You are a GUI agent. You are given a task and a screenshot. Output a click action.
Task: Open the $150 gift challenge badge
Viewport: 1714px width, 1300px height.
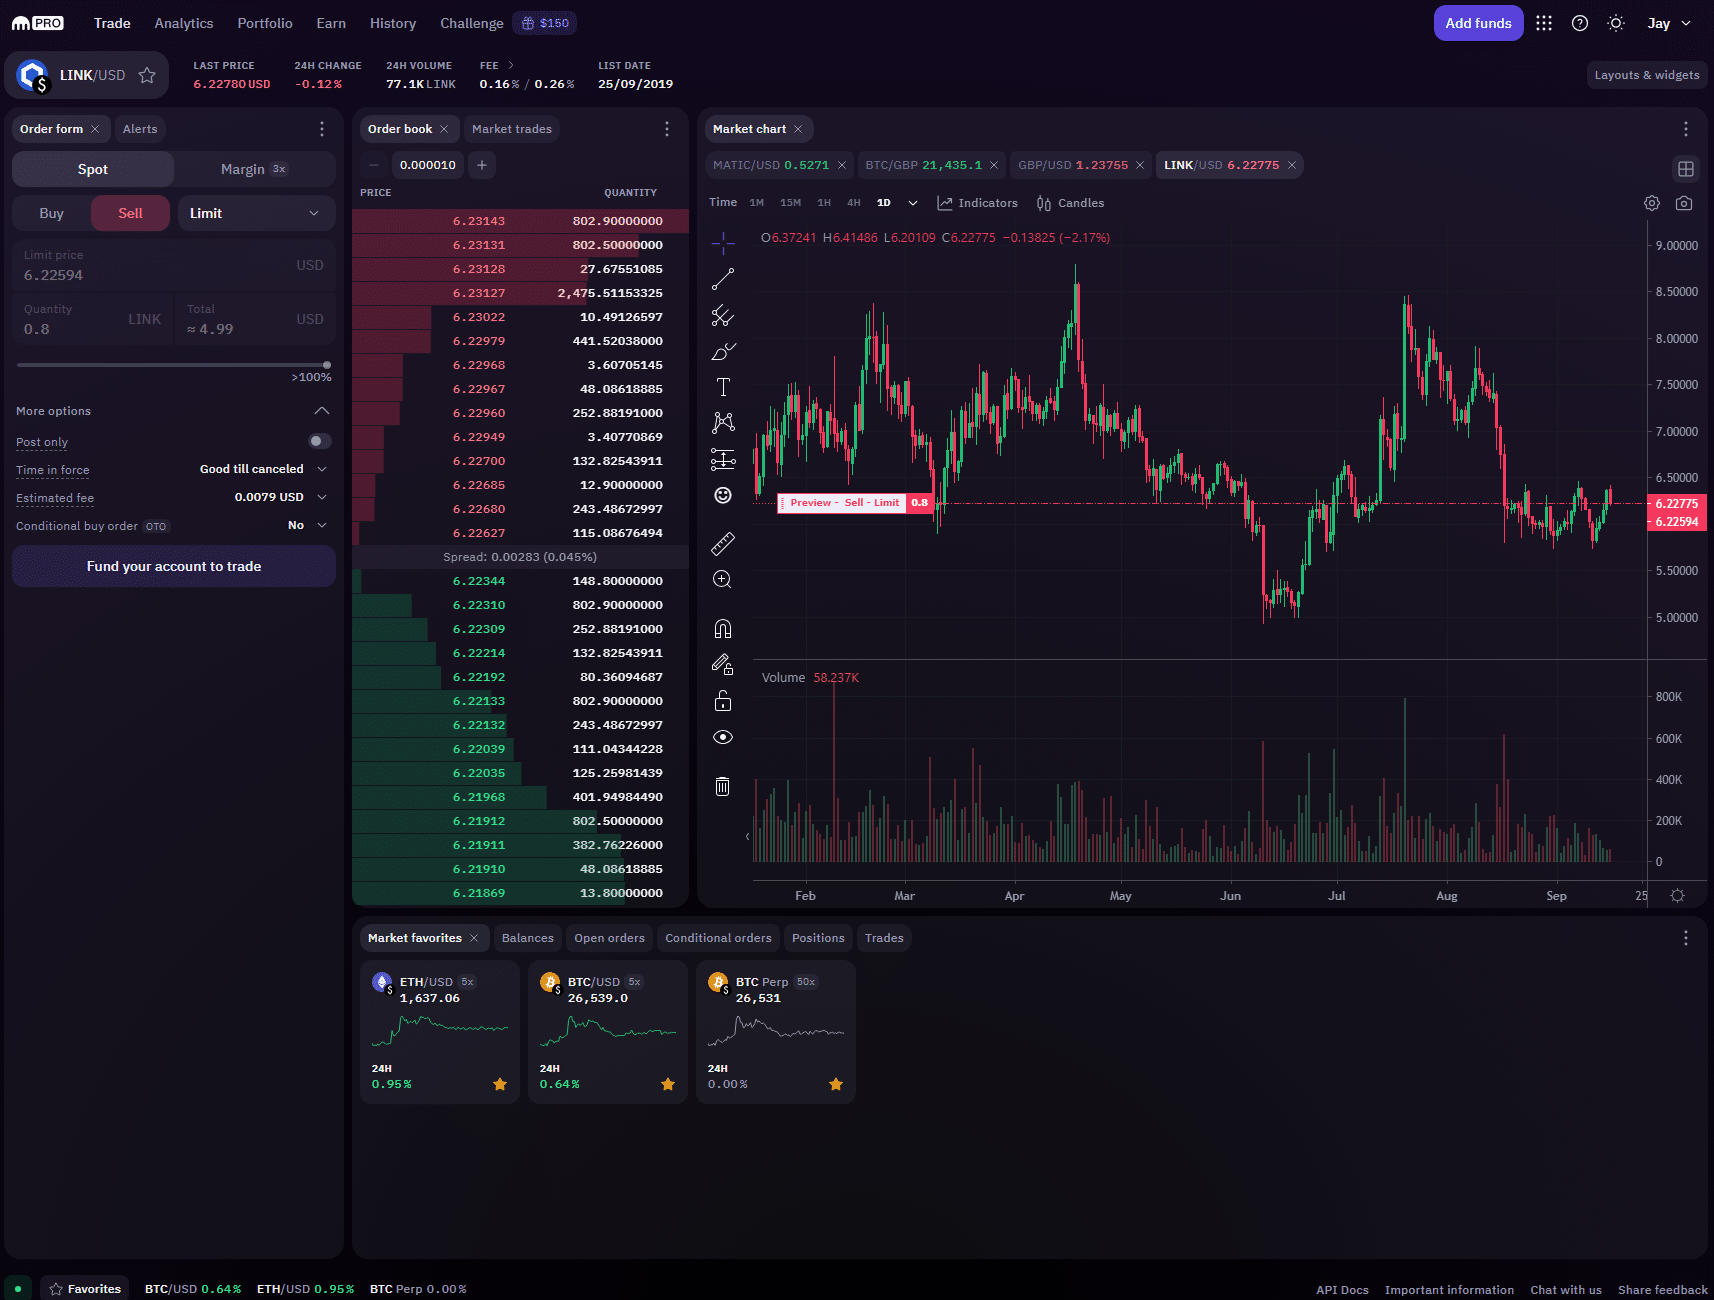click(545, 23)
